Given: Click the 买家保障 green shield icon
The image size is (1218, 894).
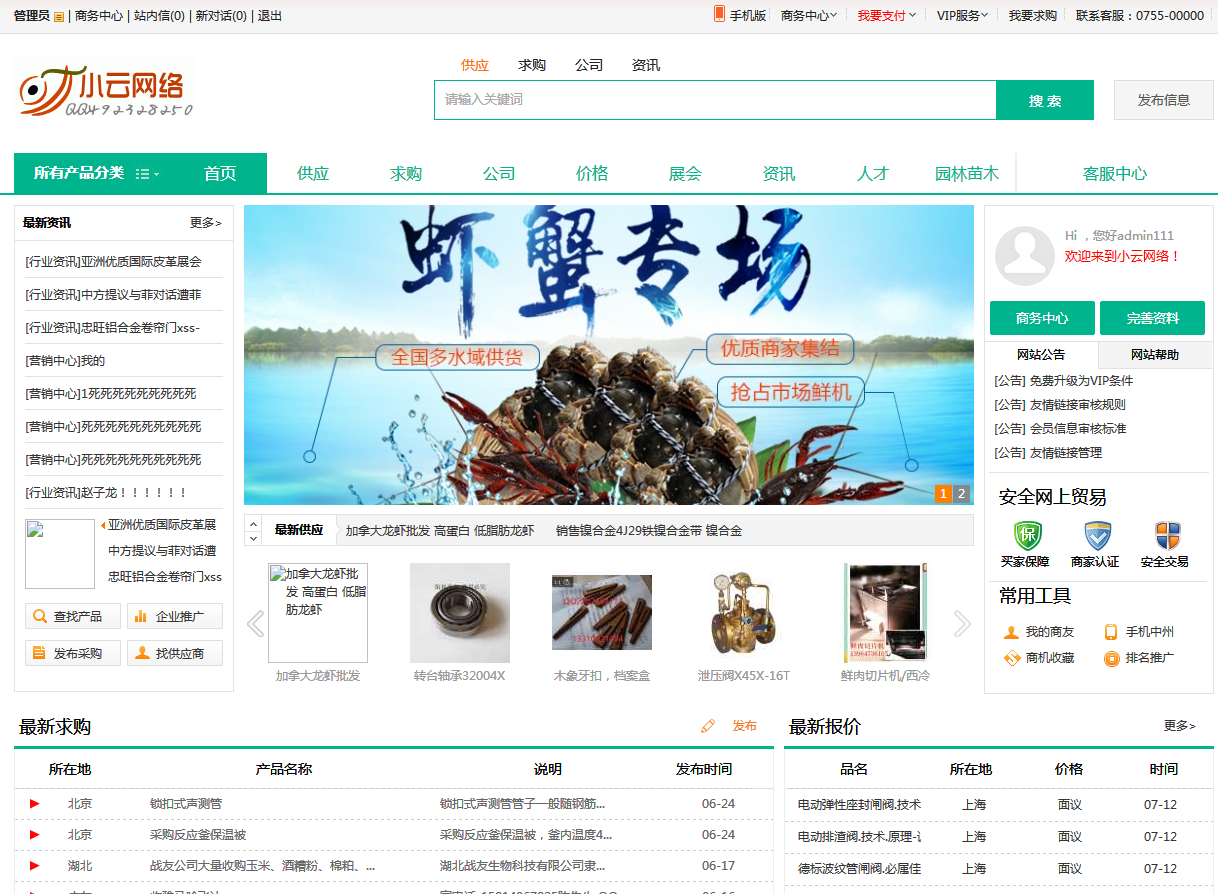Looking at the screenshot, I should click(x=1027, y=535).
